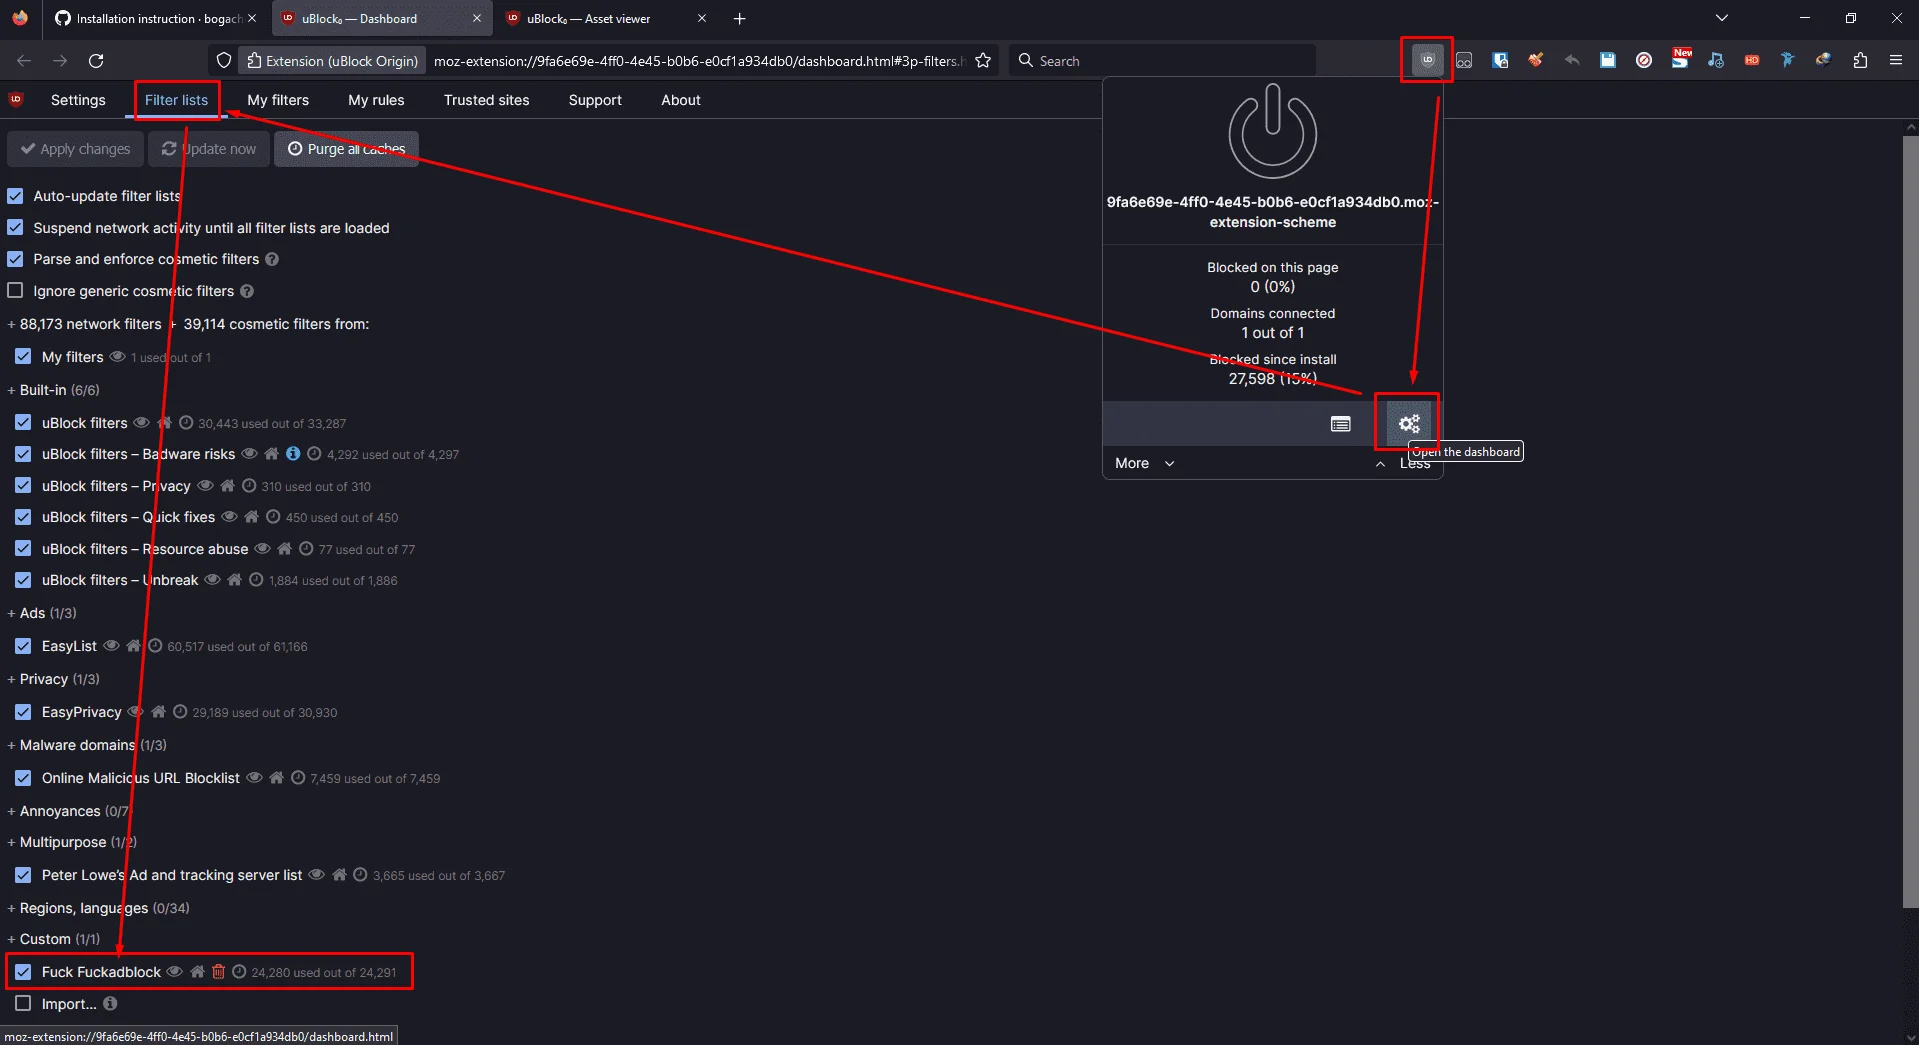Uncheck Online Malicious URL Blocklist
The width and height of the screenshot is (1919, 1045).
point(23,778)
